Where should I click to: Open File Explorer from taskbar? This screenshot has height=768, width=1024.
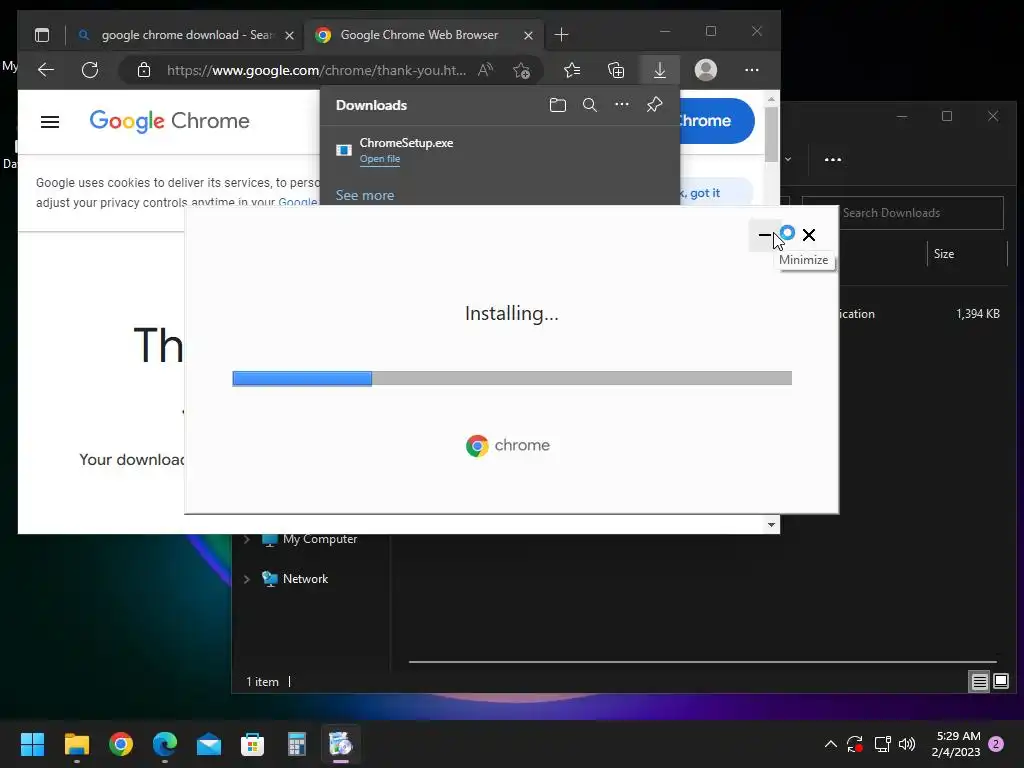point(76,744)
